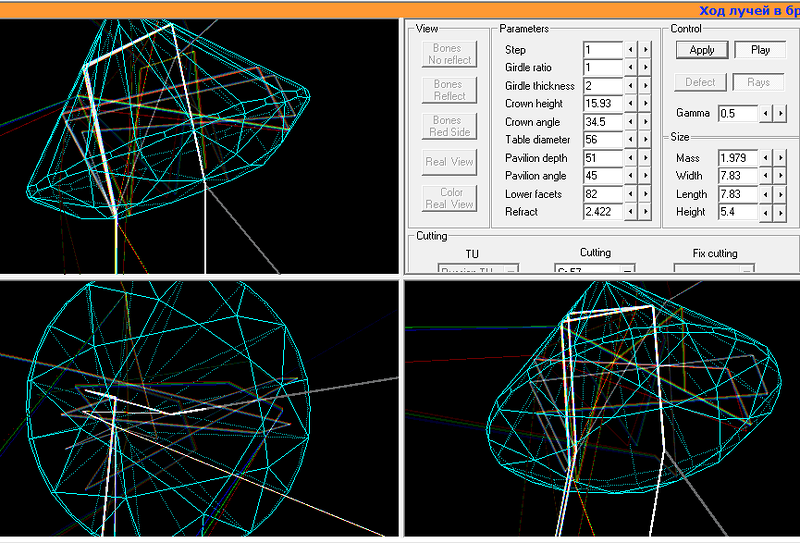Screen dimensions: 800x543
Task: Increase Refract value with right arrow
Action: (x=646, y=211)
